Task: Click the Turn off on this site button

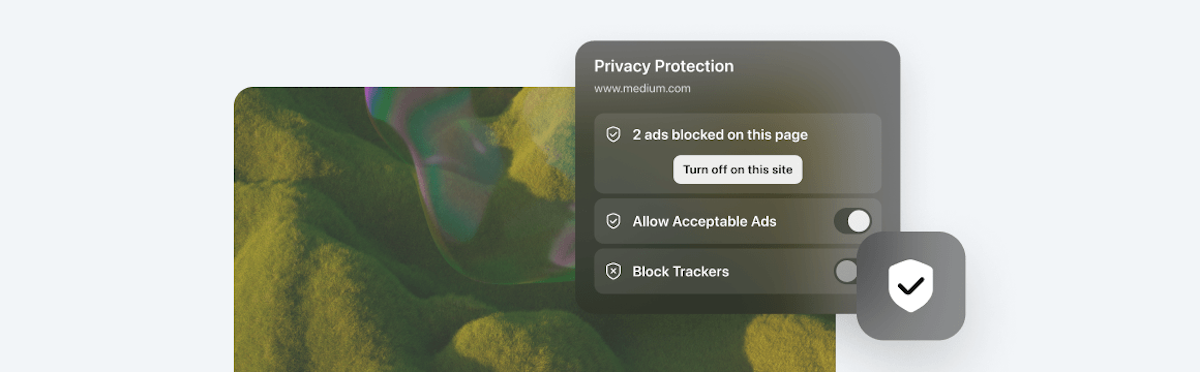Action: click(738, 169)
